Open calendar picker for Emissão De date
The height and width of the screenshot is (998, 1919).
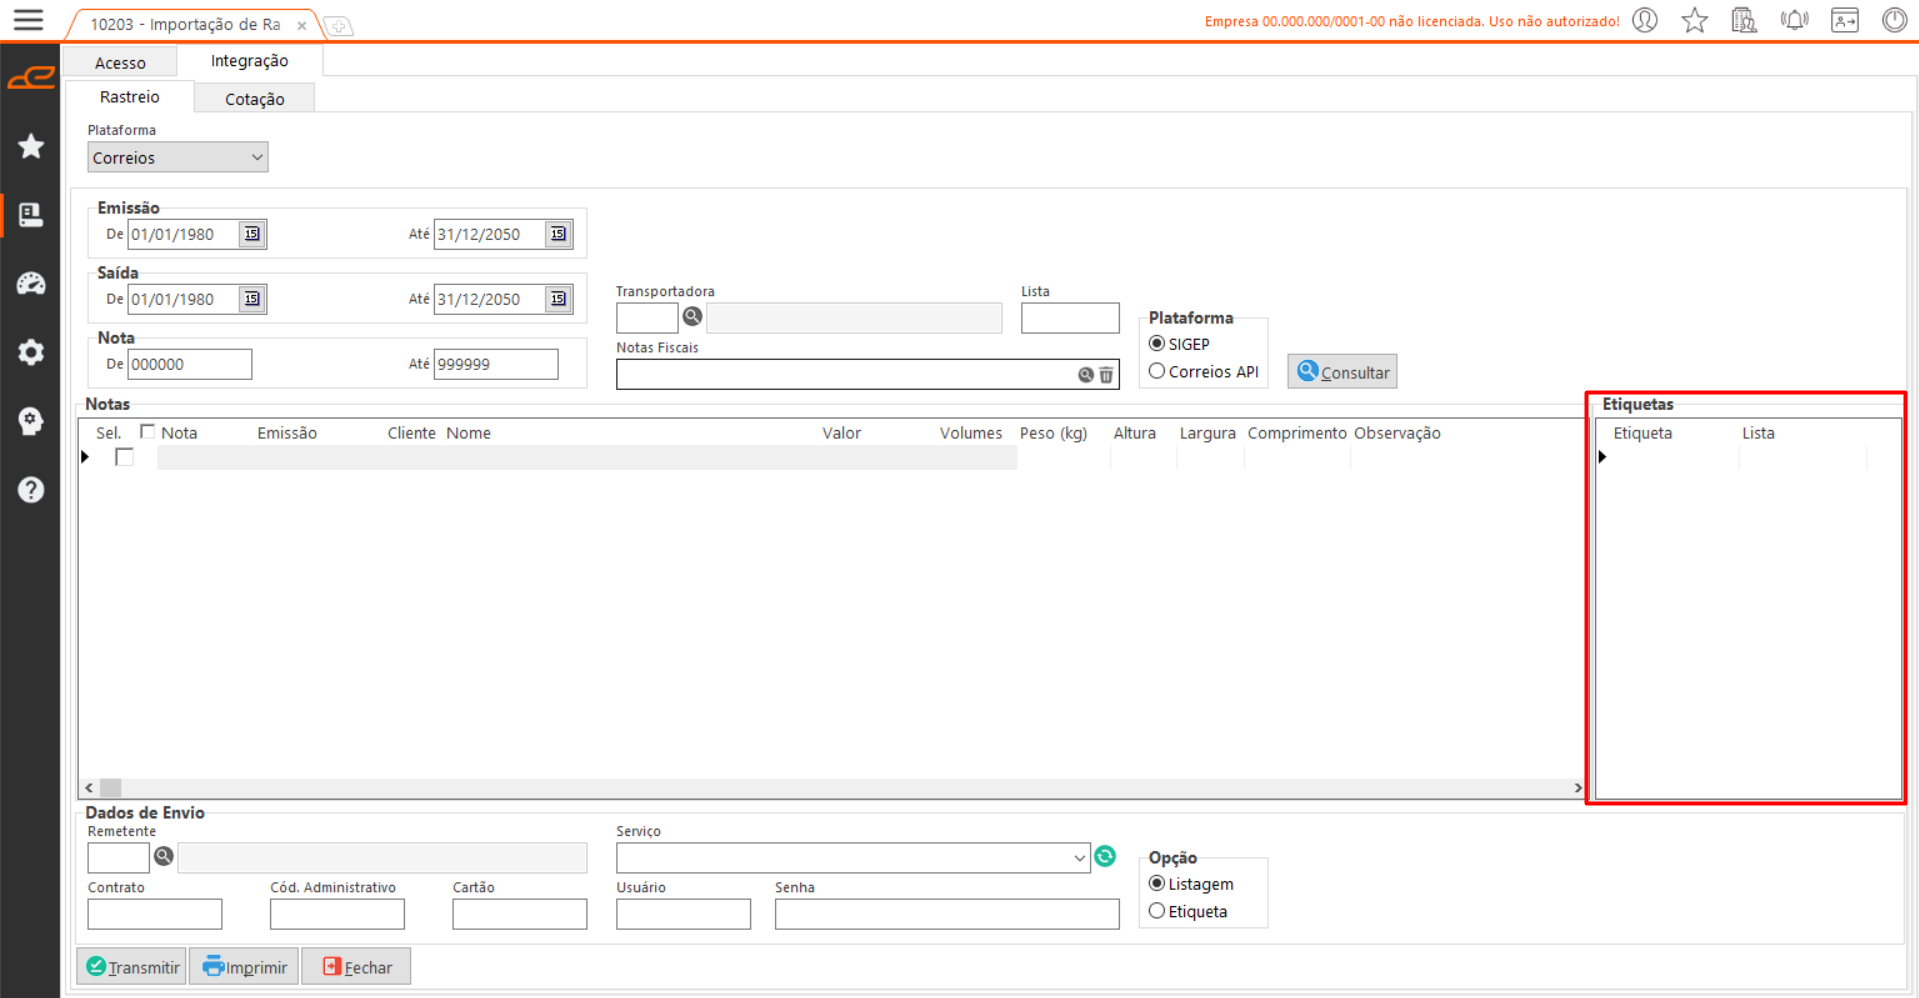[252, 234]
